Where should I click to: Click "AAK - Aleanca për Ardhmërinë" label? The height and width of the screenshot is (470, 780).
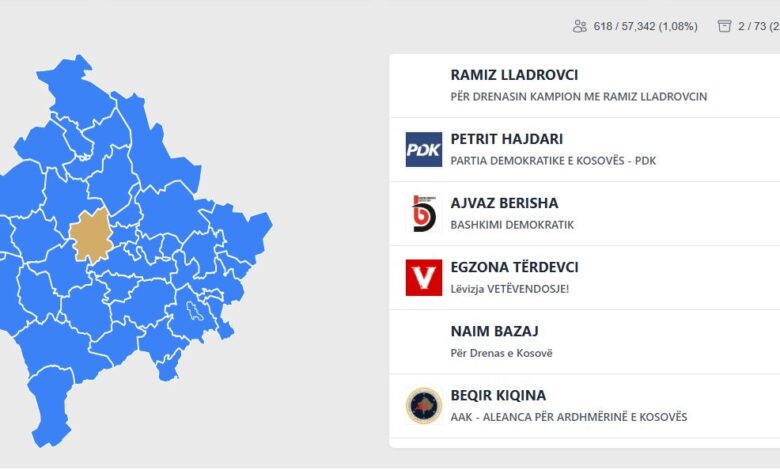click(568, 416)
